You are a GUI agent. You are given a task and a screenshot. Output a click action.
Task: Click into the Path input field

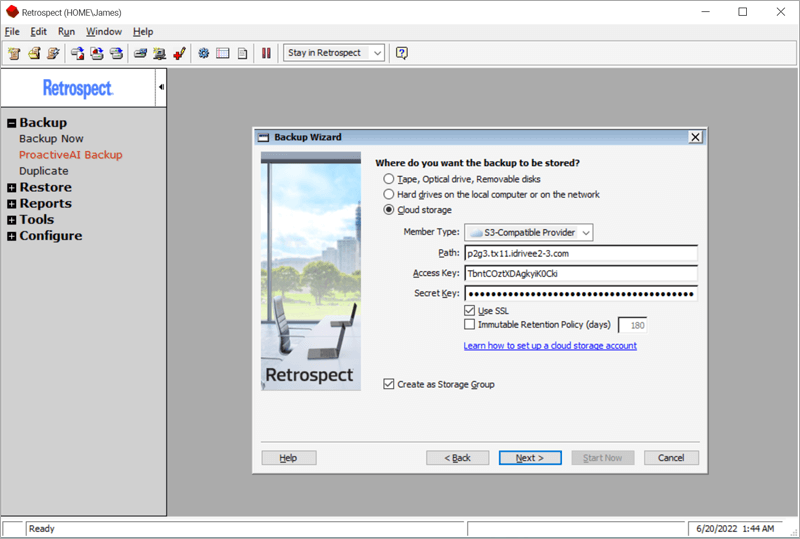click(x=581, y=253)
